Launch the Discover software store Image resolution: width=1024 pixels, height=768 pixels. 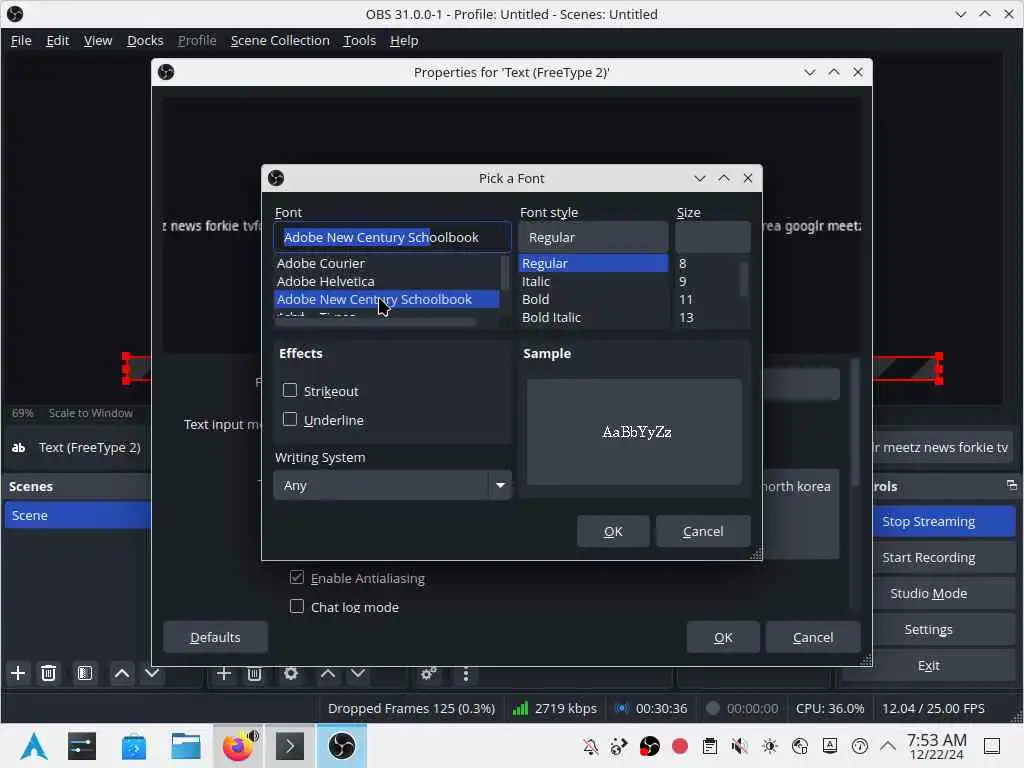[134, 746]
